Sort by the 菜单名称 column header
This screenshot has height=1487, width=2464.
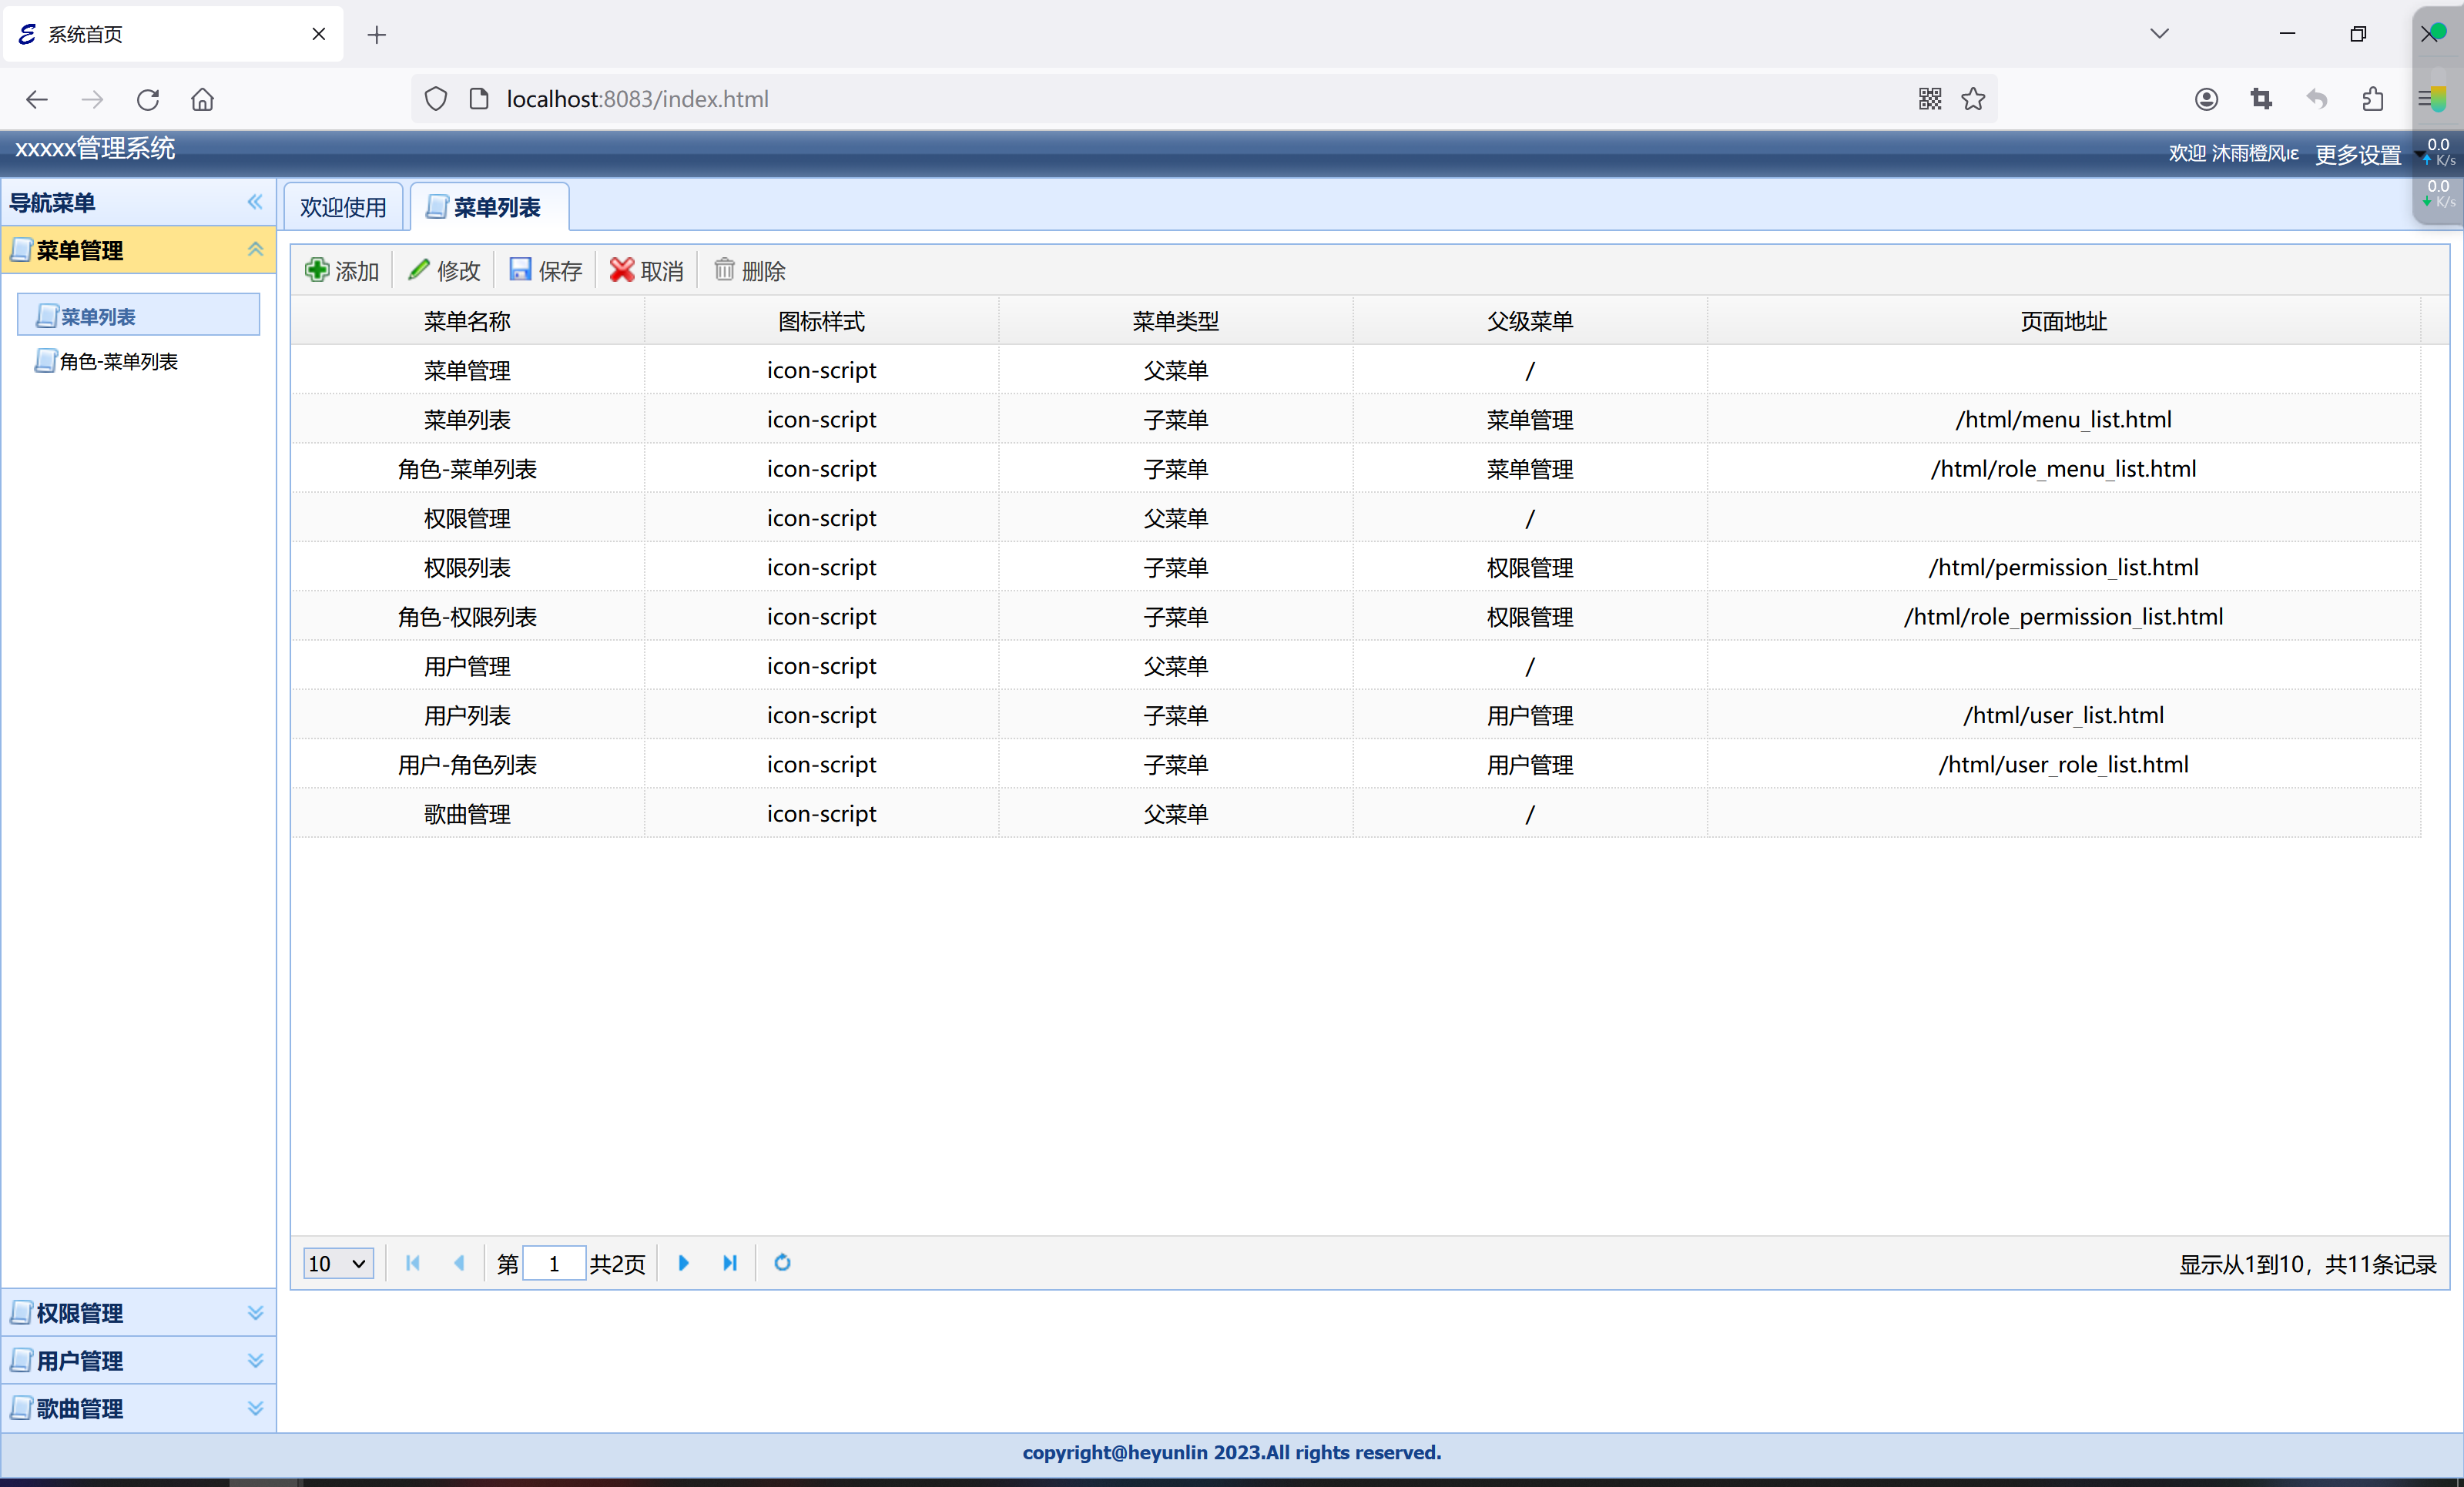pos(467,321)
